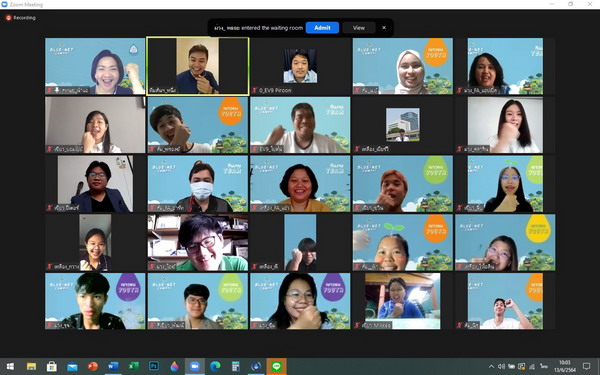Select the yellow-highlighted active speaker tile
Viewport: 600px width, 375px height.
198,66
